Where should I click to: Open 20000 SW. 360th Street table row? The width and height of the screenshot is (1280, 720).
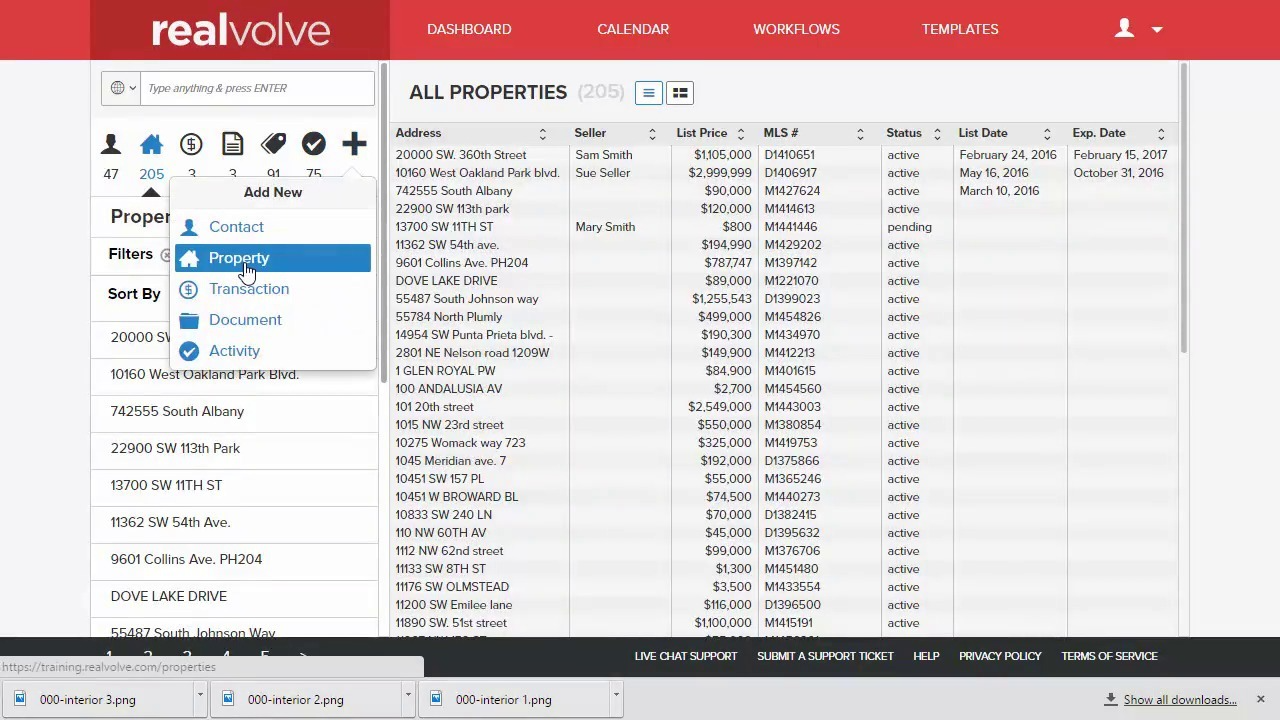point(784,155)
